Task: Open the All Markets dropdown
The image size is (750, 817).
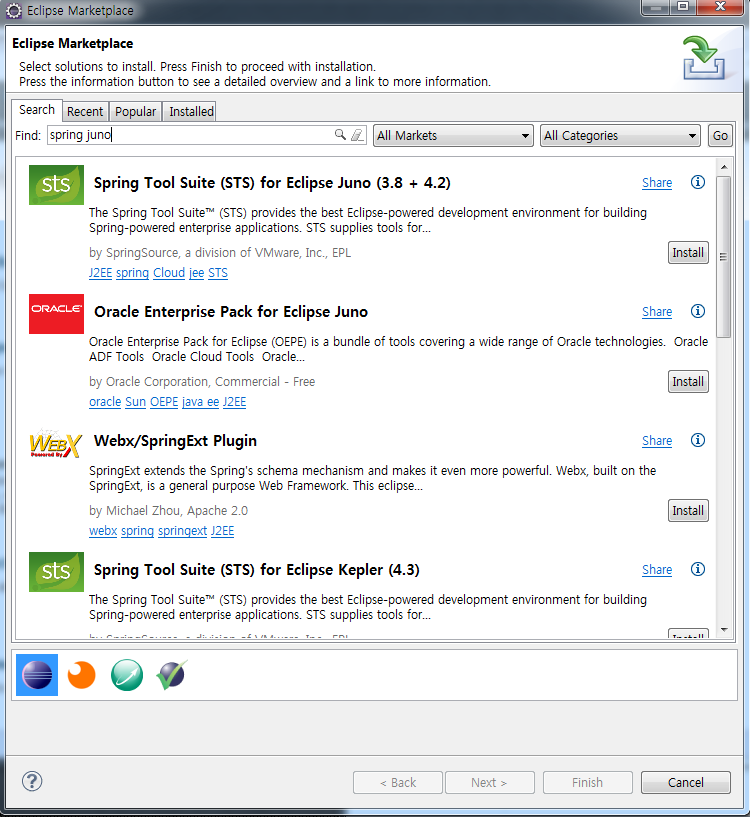Action: click(453, 135)
